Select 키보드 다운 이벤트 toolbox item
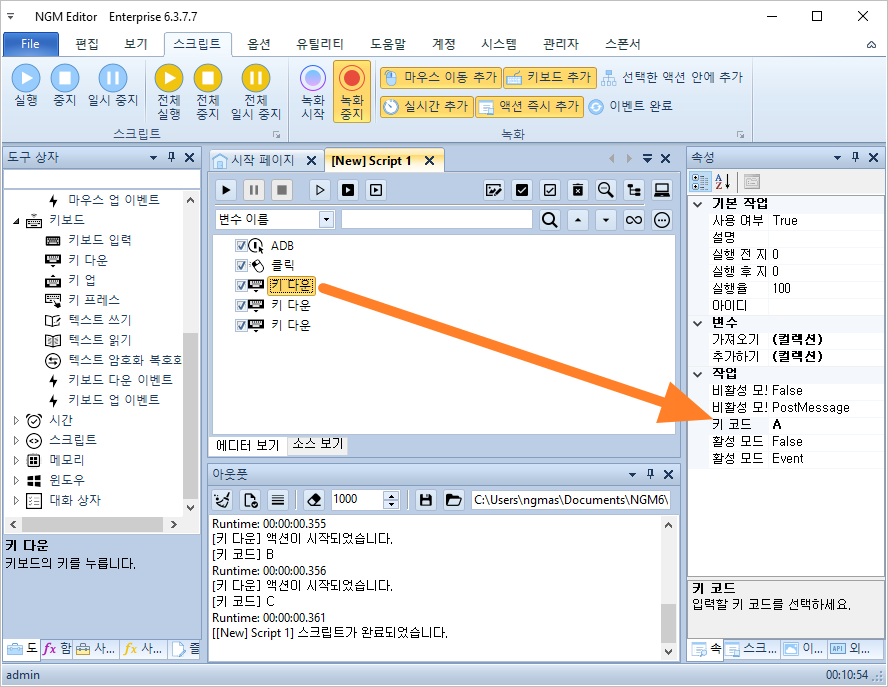Viewport: 888px width, 687px height. click(120, 380)
